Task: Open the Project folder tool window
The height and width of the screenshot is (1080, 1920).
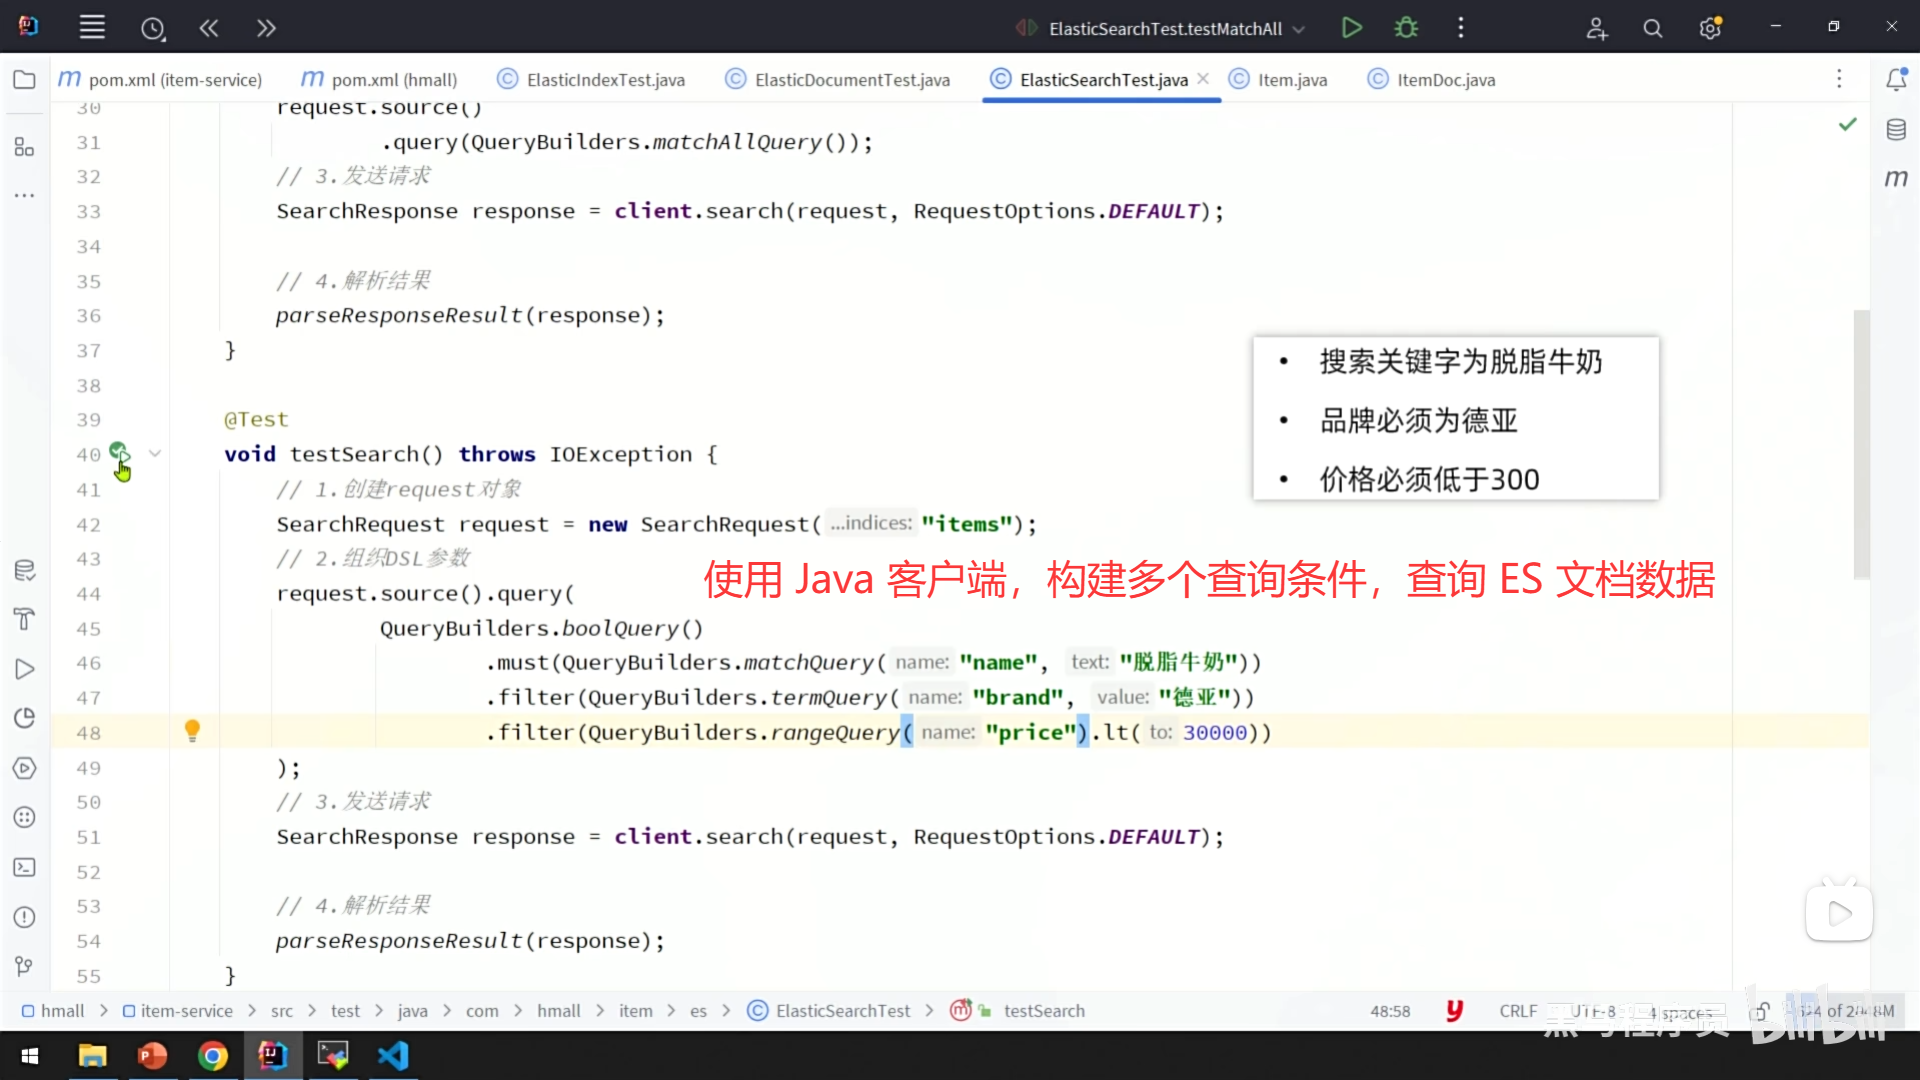Action: coord(24,80)
